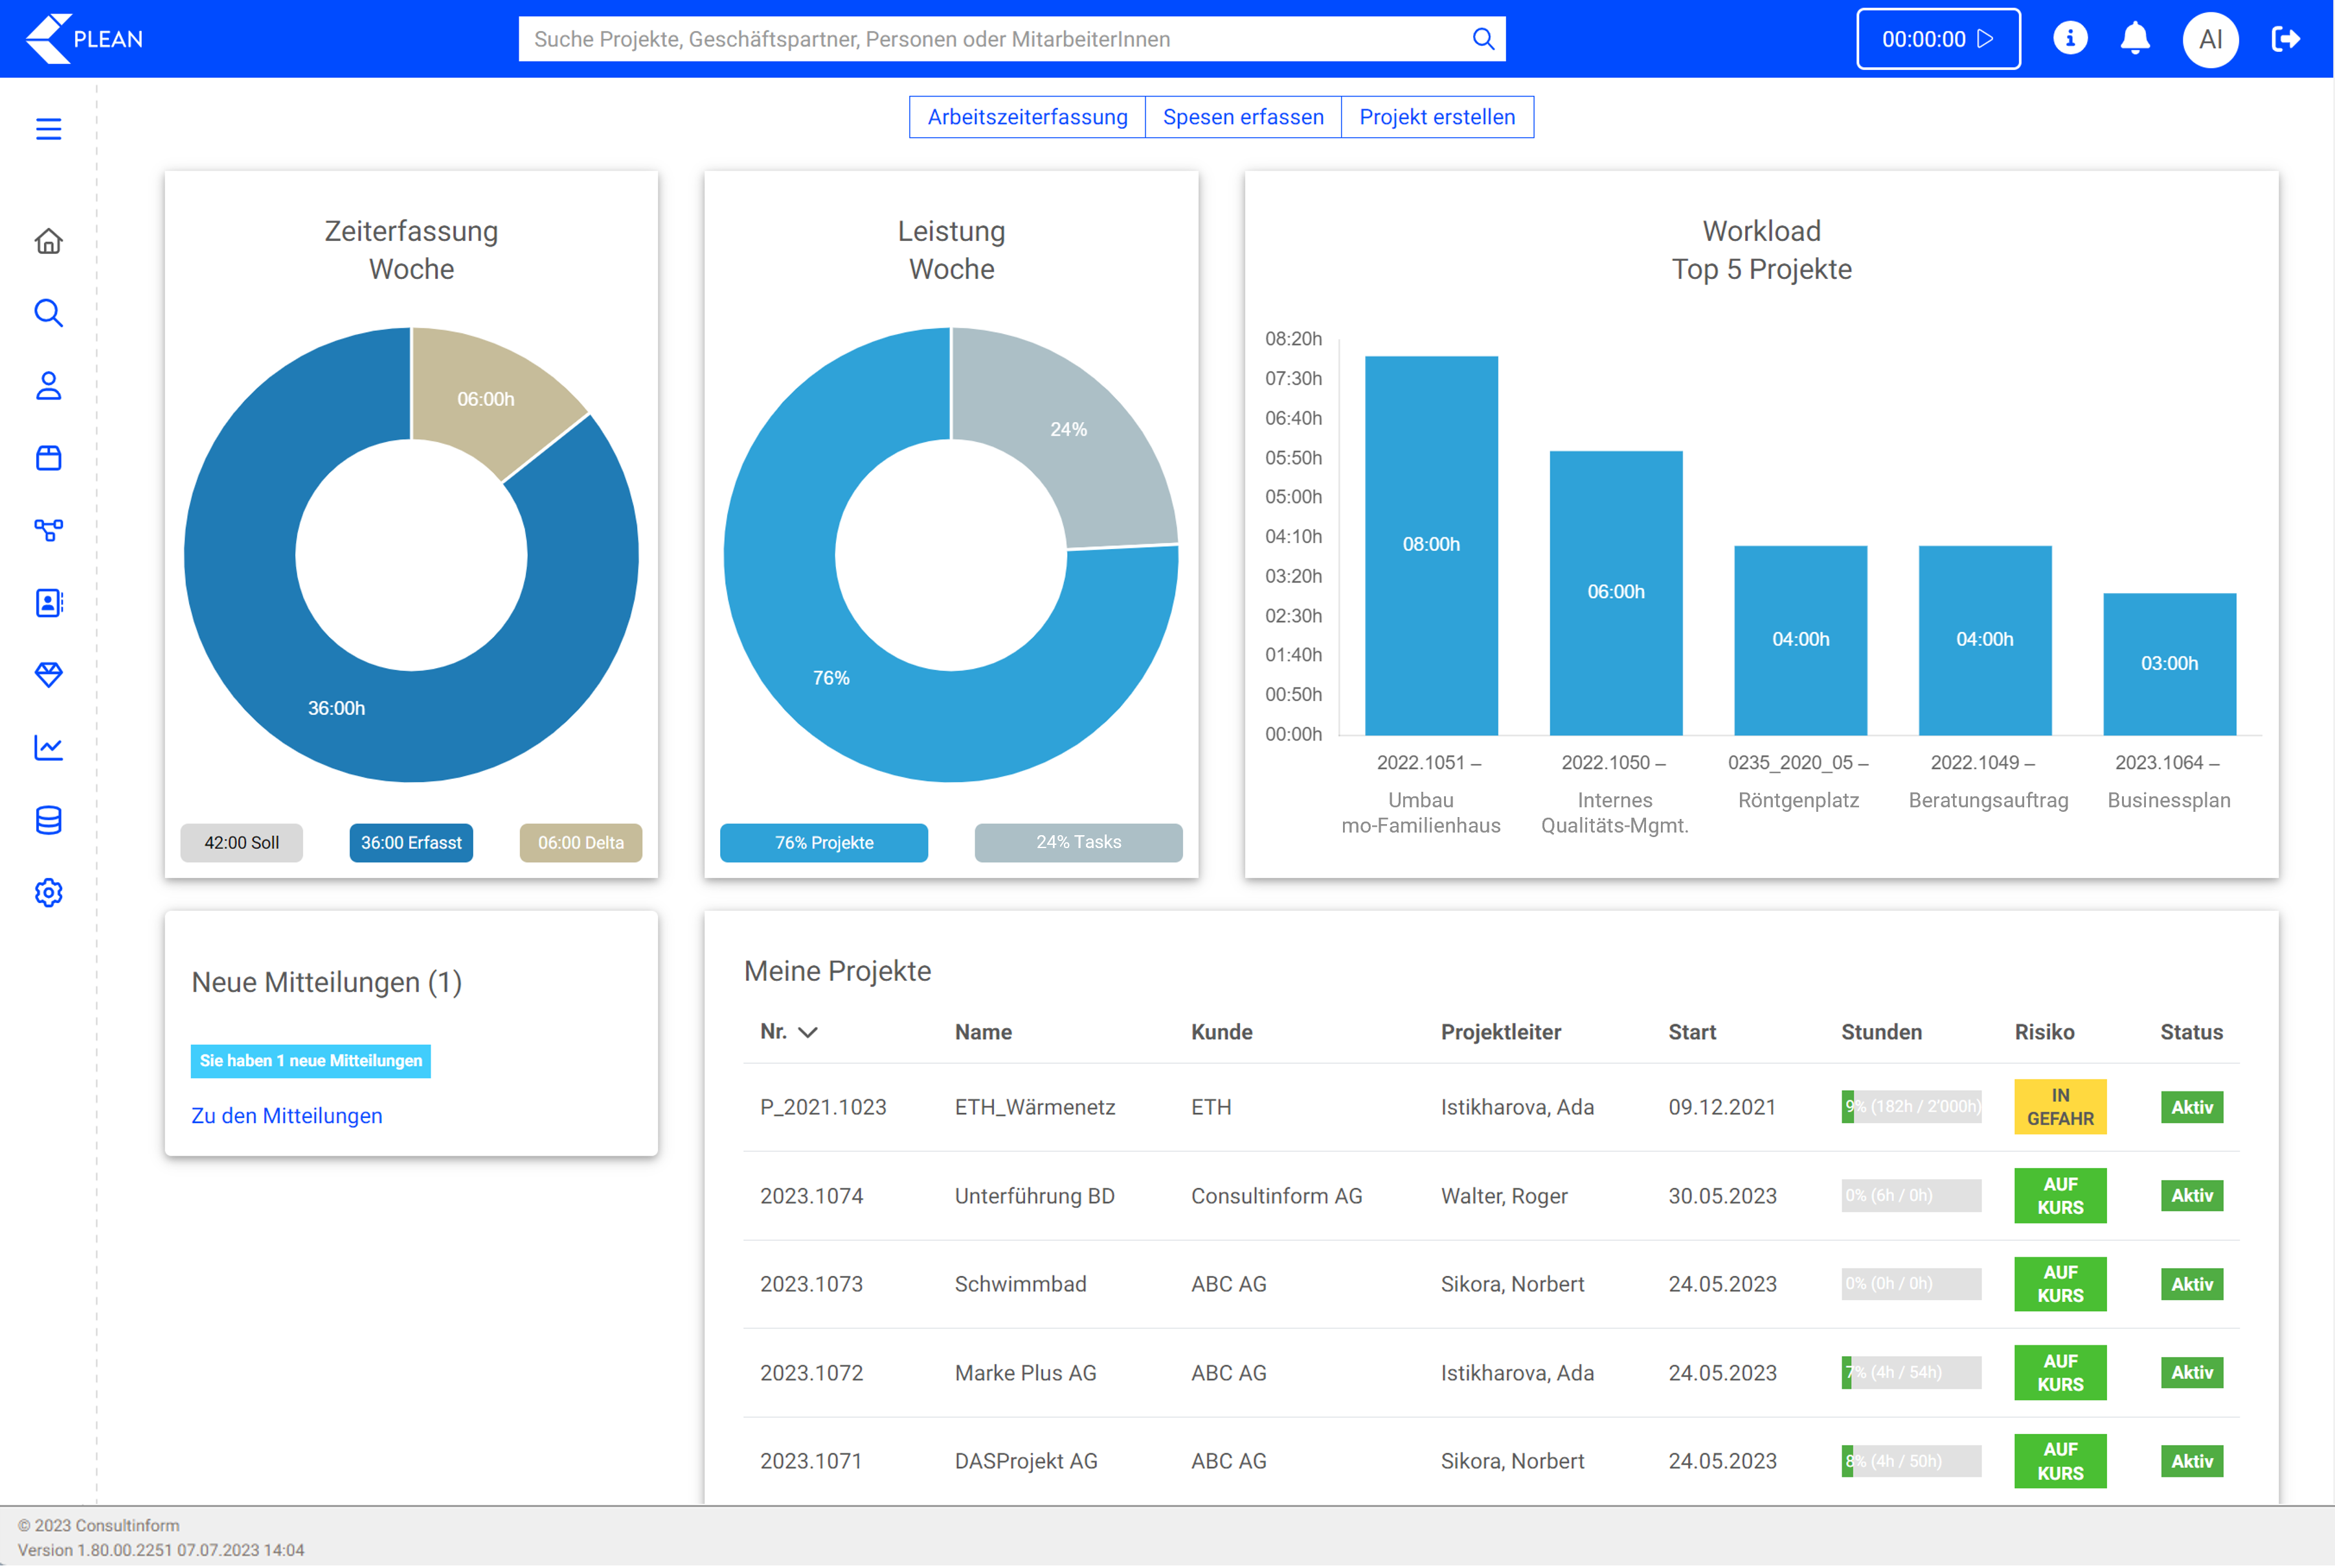Sort by Nr. column chevron
Viewport: 2335px width, 1568px height.
[x=808, y=1032]
